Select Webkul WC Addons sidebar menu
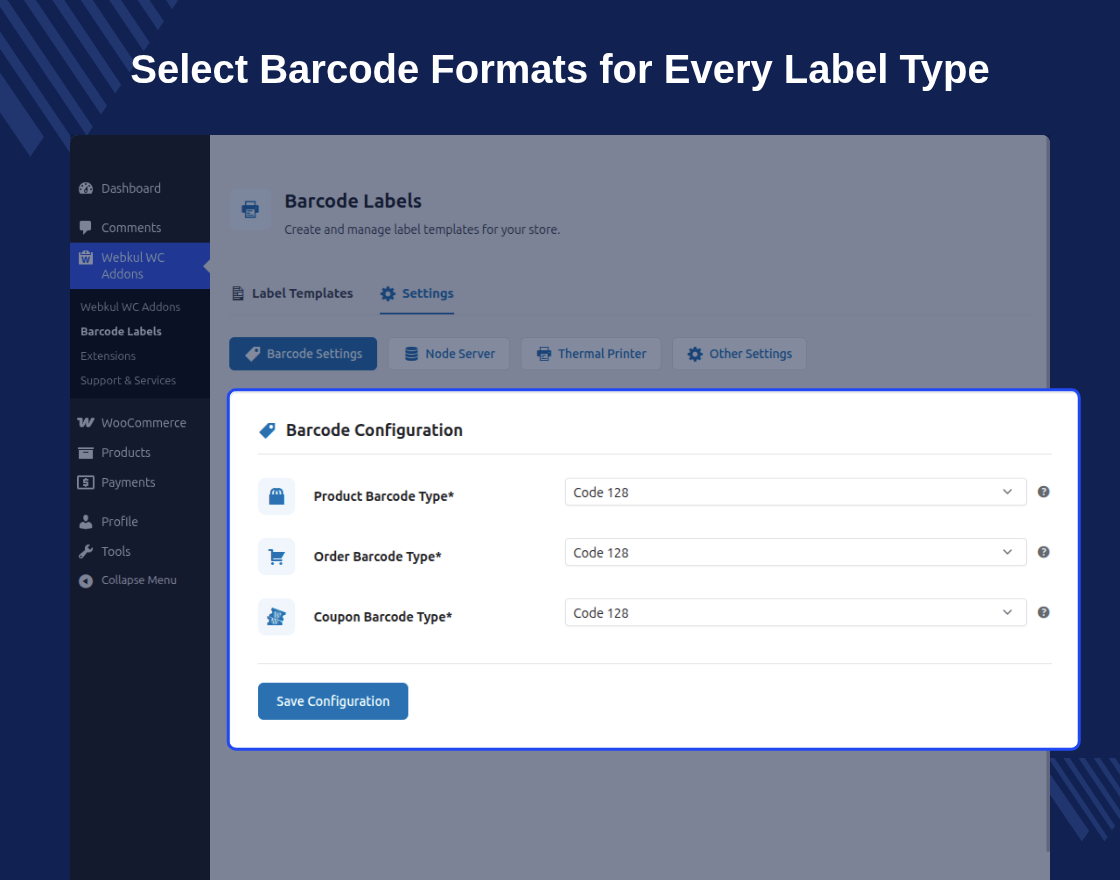The height and width of the screenshot is (880, 1120). pyautogui.click(x=139, y=266)
